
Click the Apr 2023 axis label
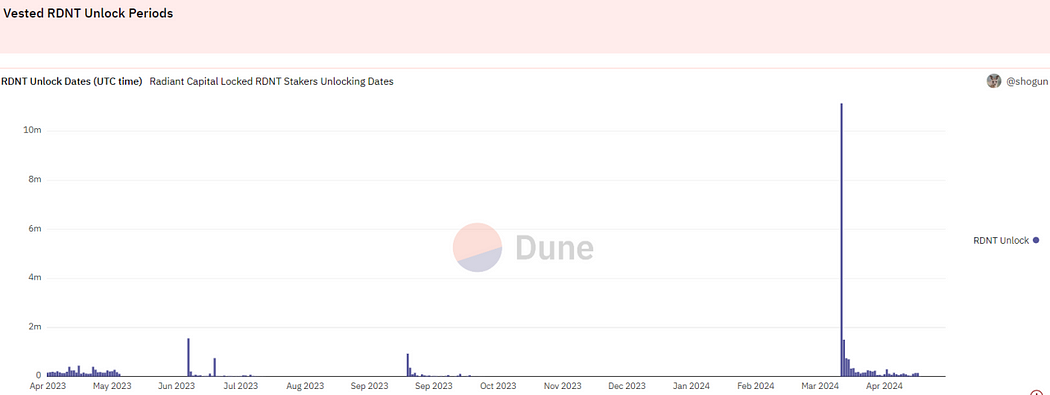[48, 386]
